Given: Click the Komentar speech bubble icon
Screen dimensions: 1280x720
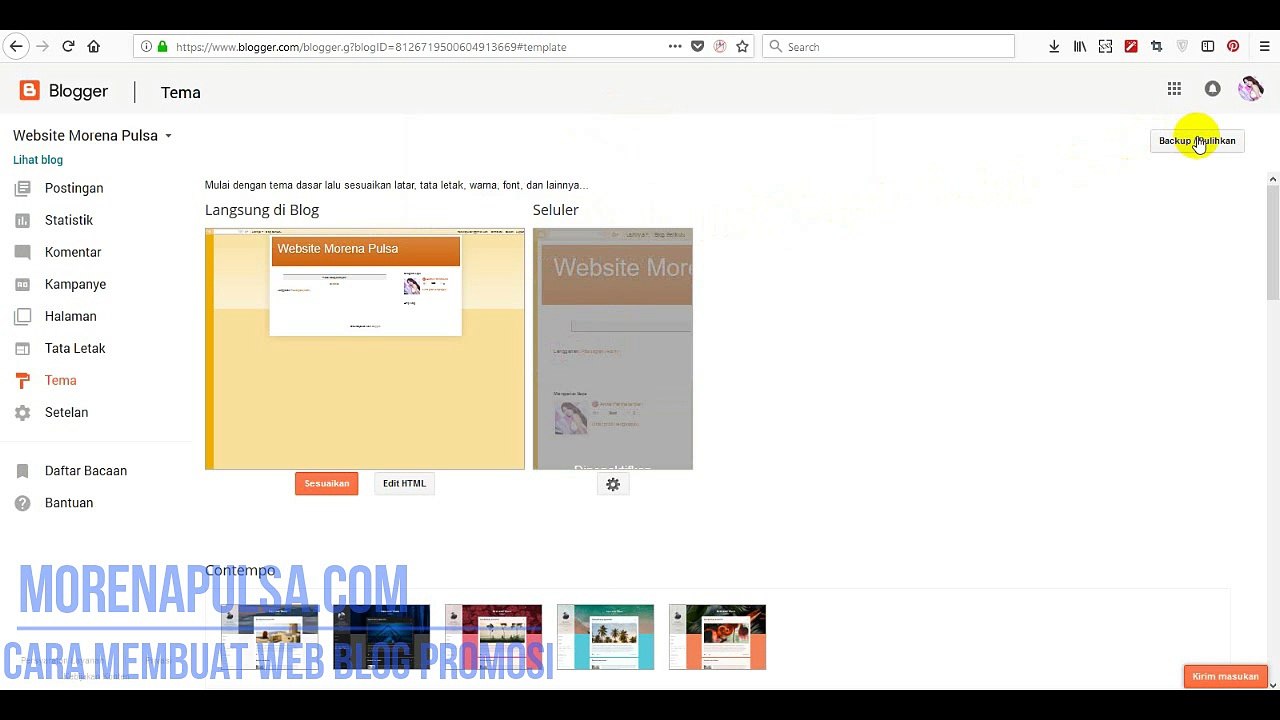Looking at the screenshot, I should (x=23, y=252).
